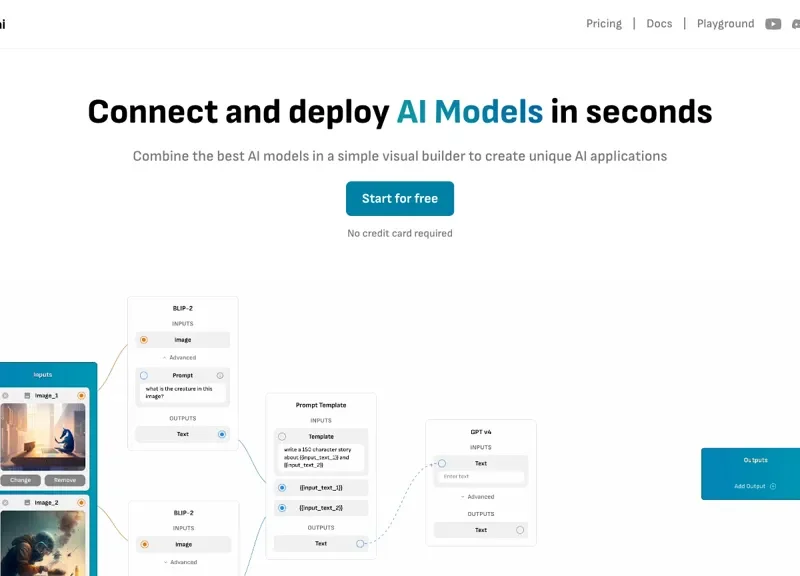This screenshot has height=576, width=800.
Task: Go to Docs in the top navigation
Action: click(659, 24)
